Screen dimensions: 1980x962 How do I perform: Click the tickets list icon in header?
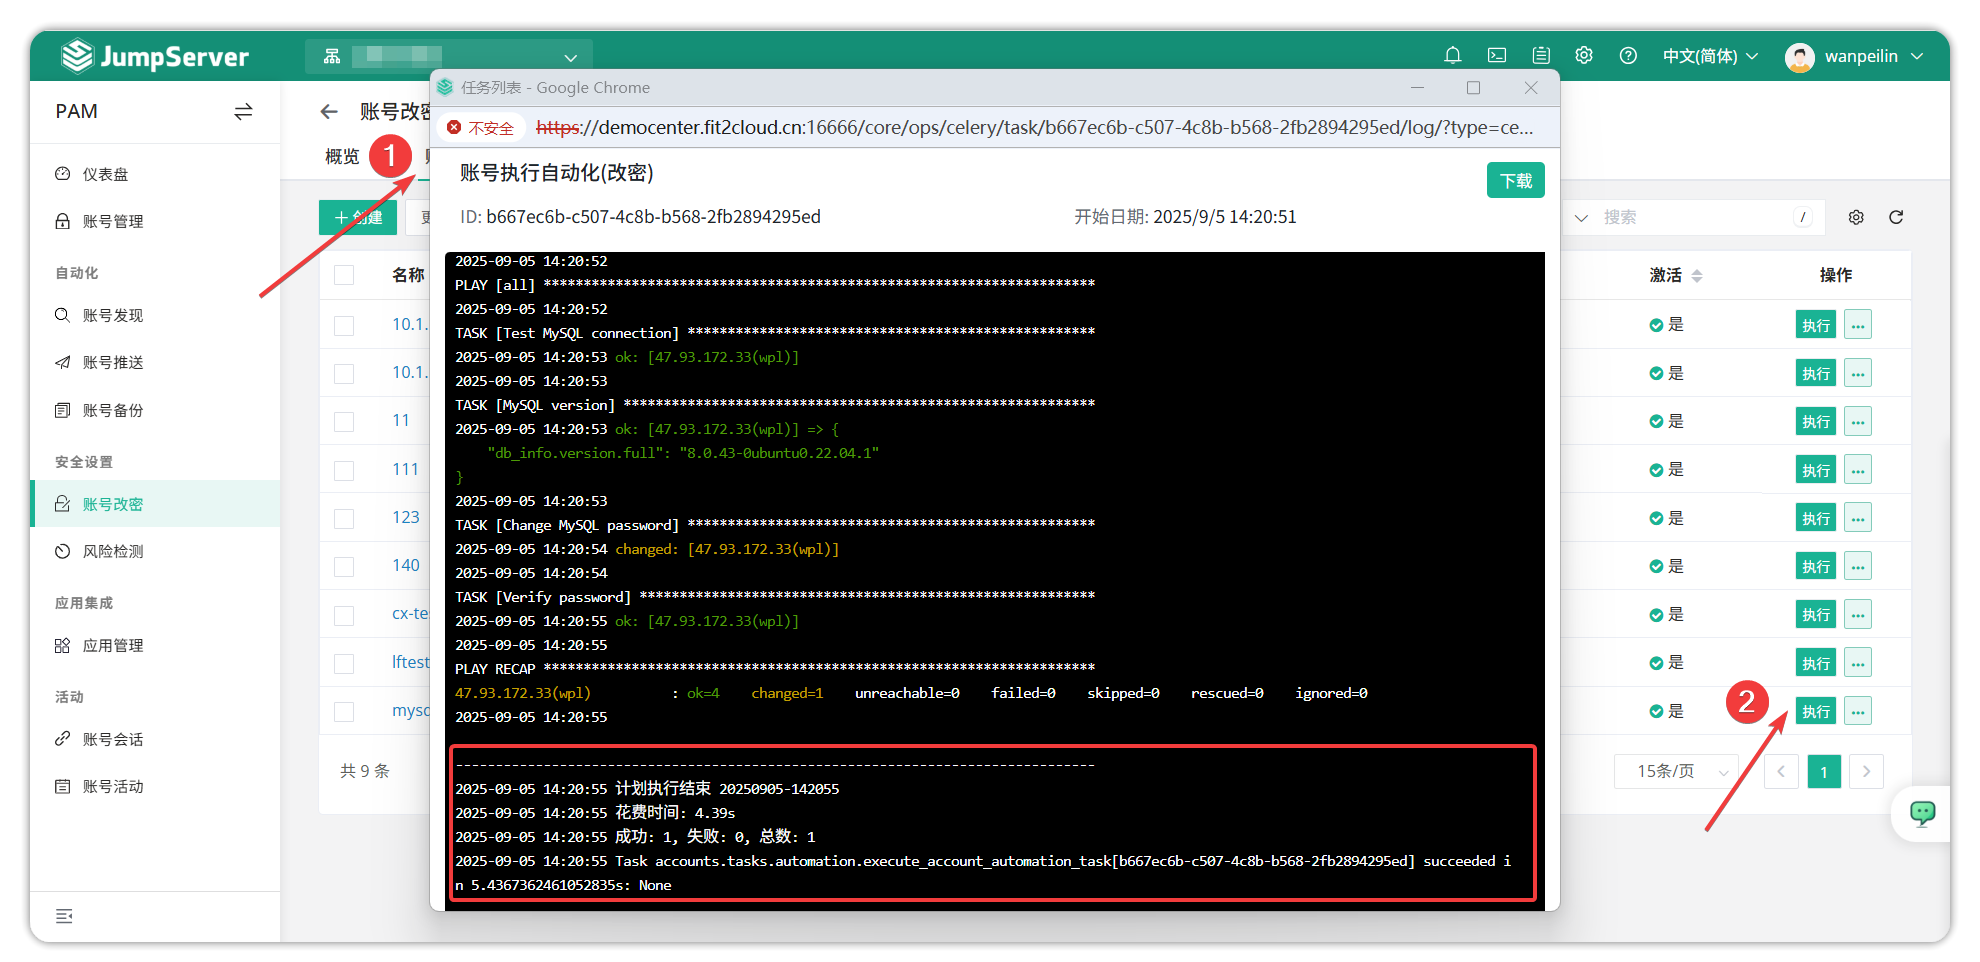1541,56
